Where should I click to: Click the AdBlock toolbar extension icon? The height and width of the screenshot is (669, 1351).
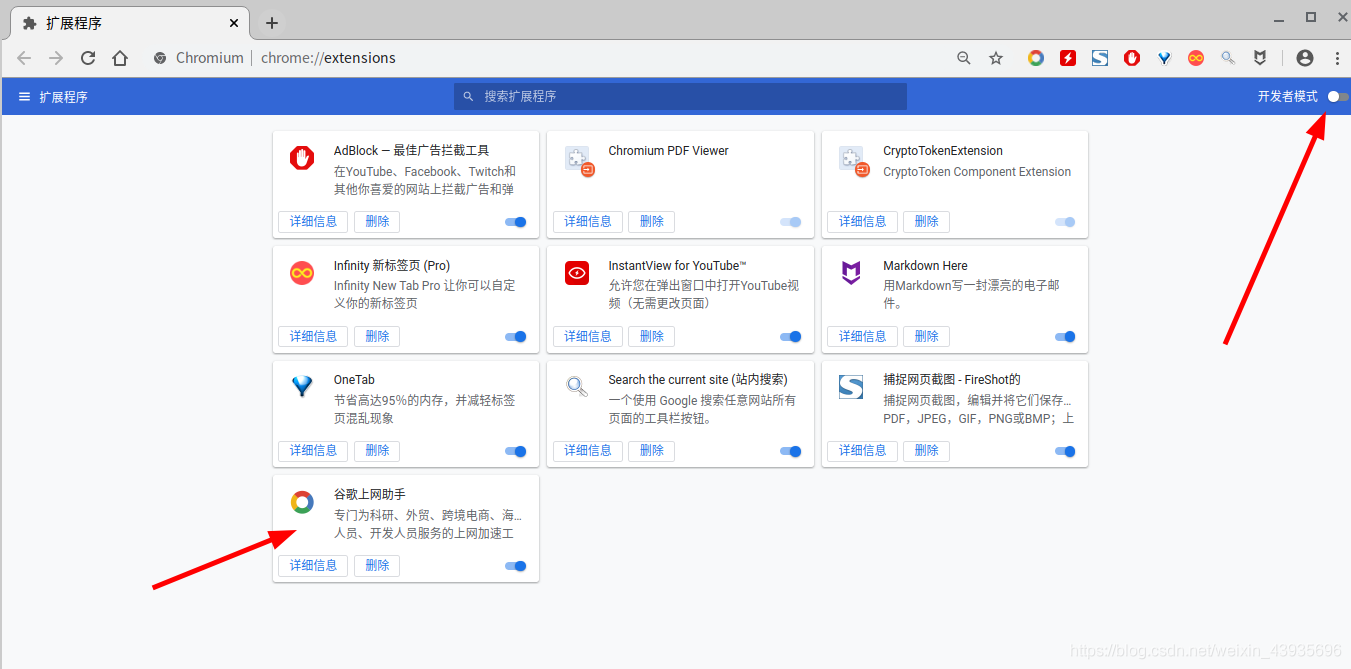click(x=1132, y=58)
